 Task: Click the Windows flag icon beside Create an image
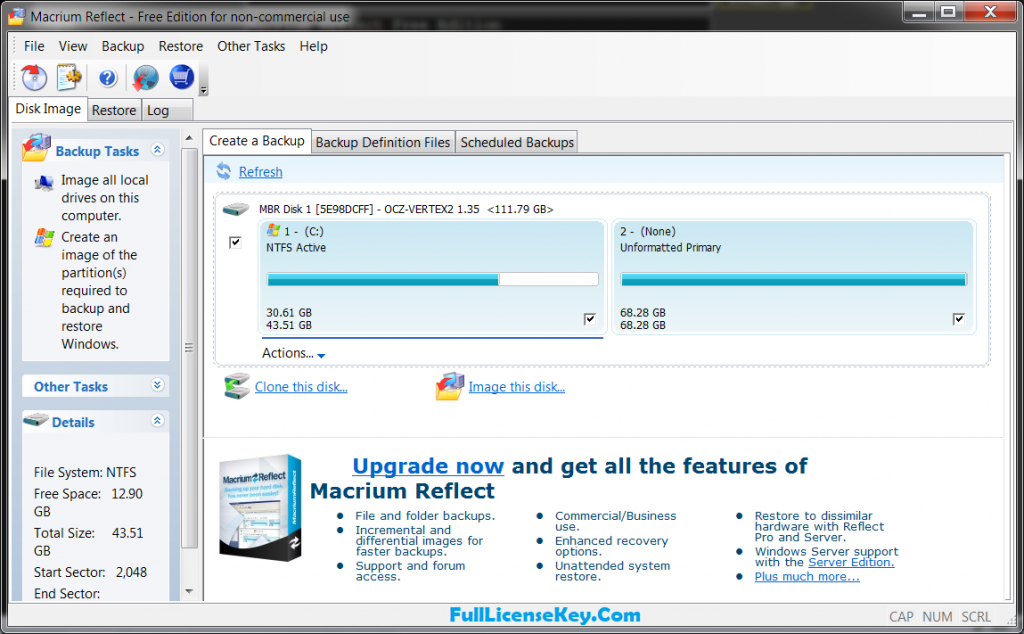(x=44, y=238)
